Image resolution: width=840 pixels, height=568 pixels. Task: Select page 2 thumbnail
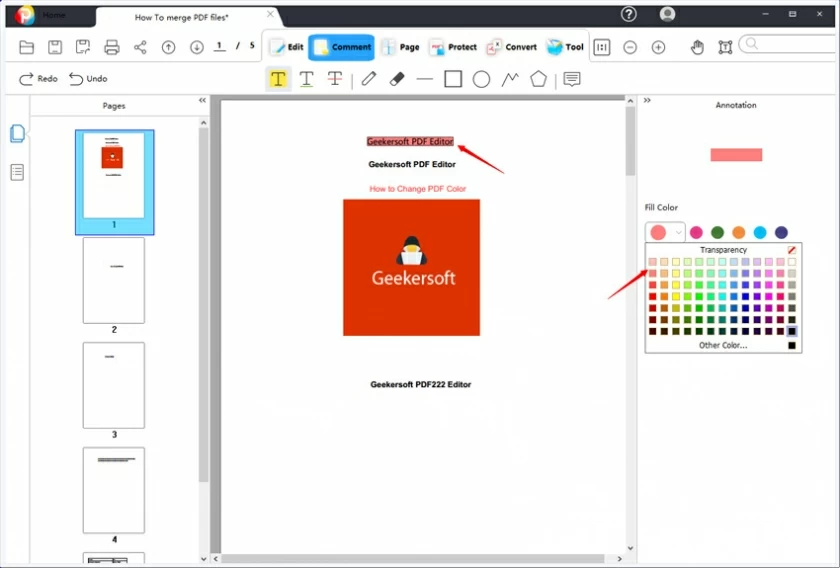(114, 281)
